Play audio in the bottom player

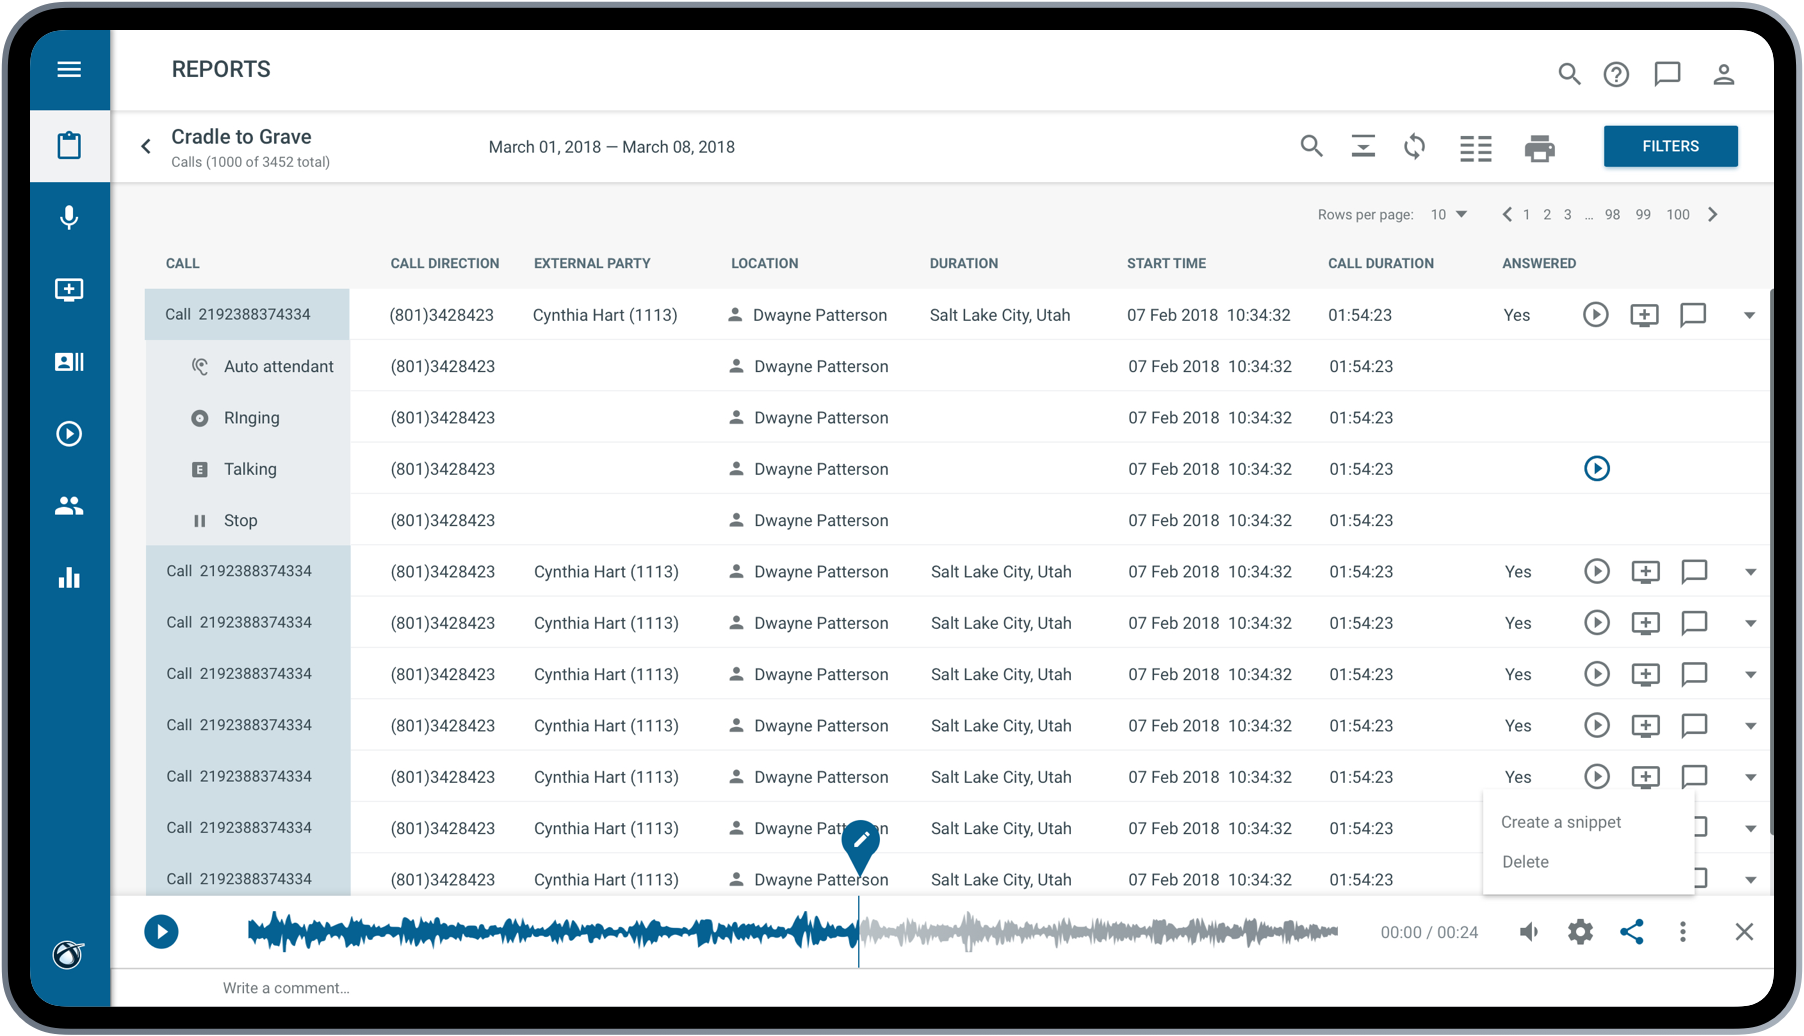click(161, 932)
